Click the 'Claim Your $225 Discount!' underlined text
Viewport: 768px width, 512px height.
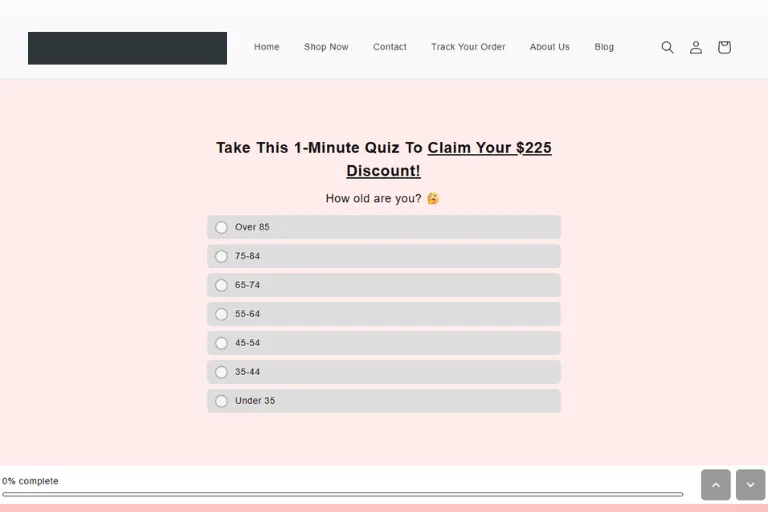[x=490, y=148]
